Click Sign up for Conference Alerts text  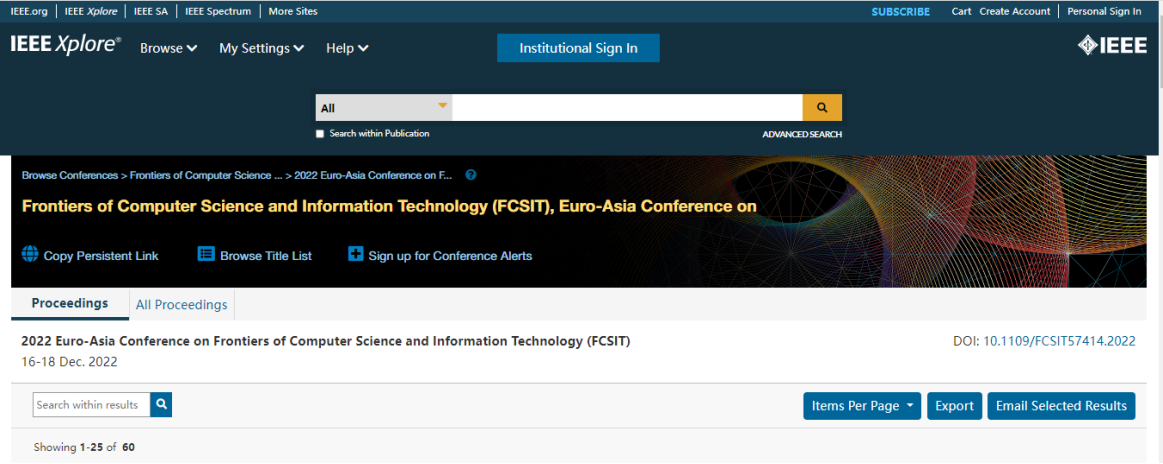pyautogui.click(x=450, y=256)
